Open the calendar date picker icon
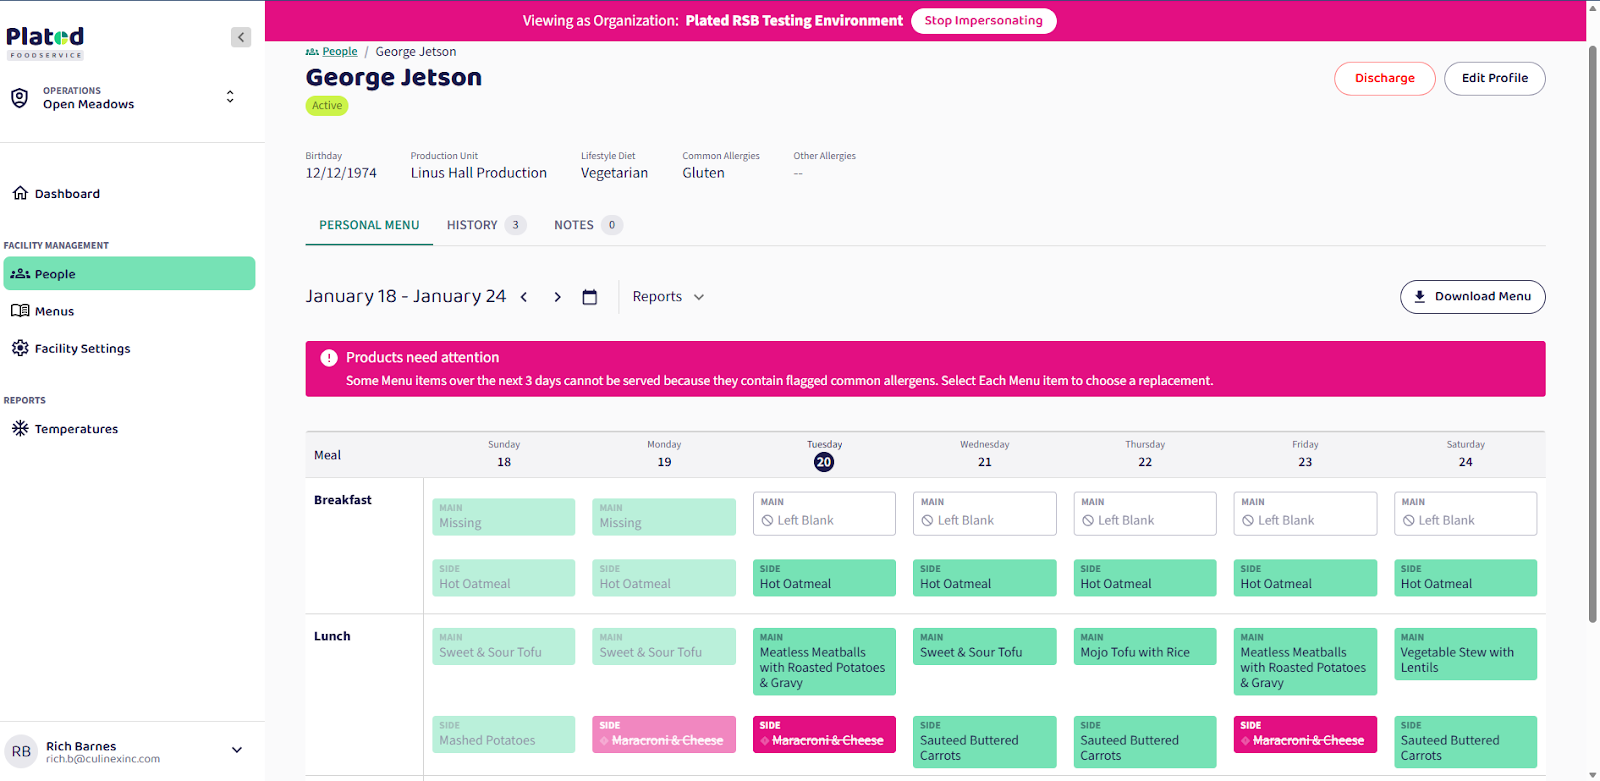Viewport: 1600px width, 781px height. [590, 297]
